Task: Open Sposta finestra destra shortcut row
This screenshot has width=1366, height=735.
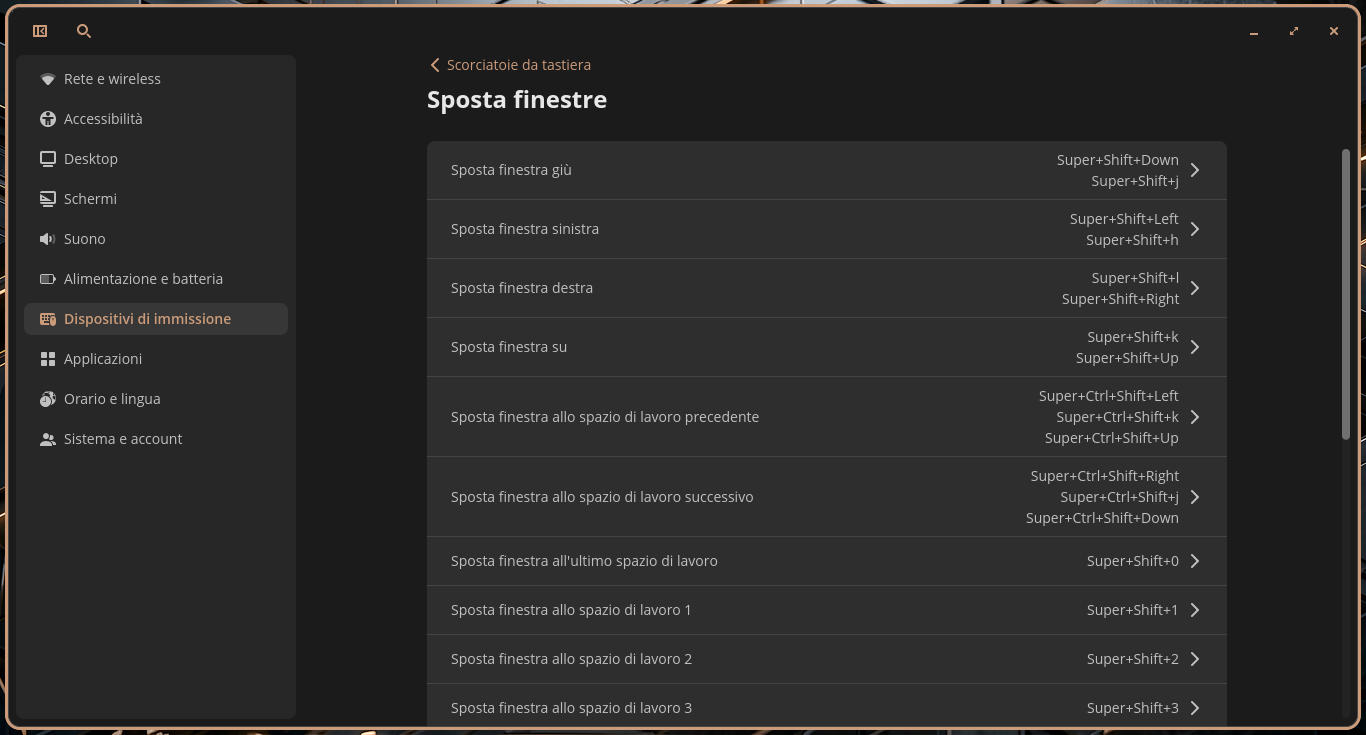Action: pyautogui.click(x=827, y=288)
